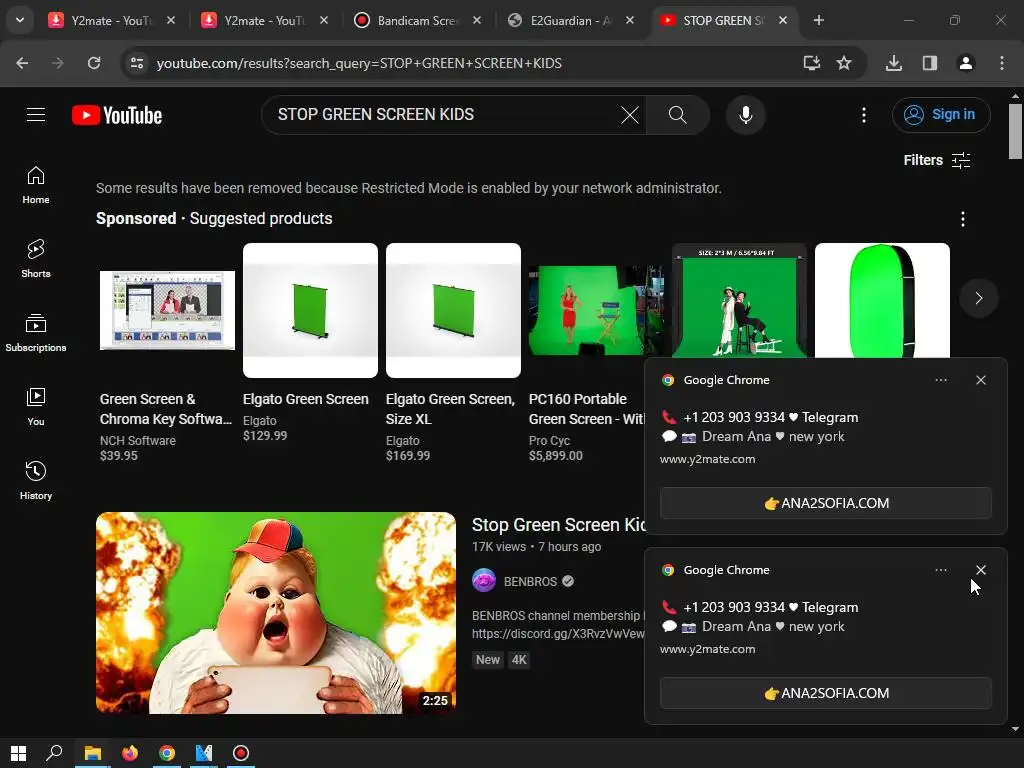Clear the search box with the X icon
Image resolution: width=1024 pixels, height=768 pixels.
coord(630,116)
